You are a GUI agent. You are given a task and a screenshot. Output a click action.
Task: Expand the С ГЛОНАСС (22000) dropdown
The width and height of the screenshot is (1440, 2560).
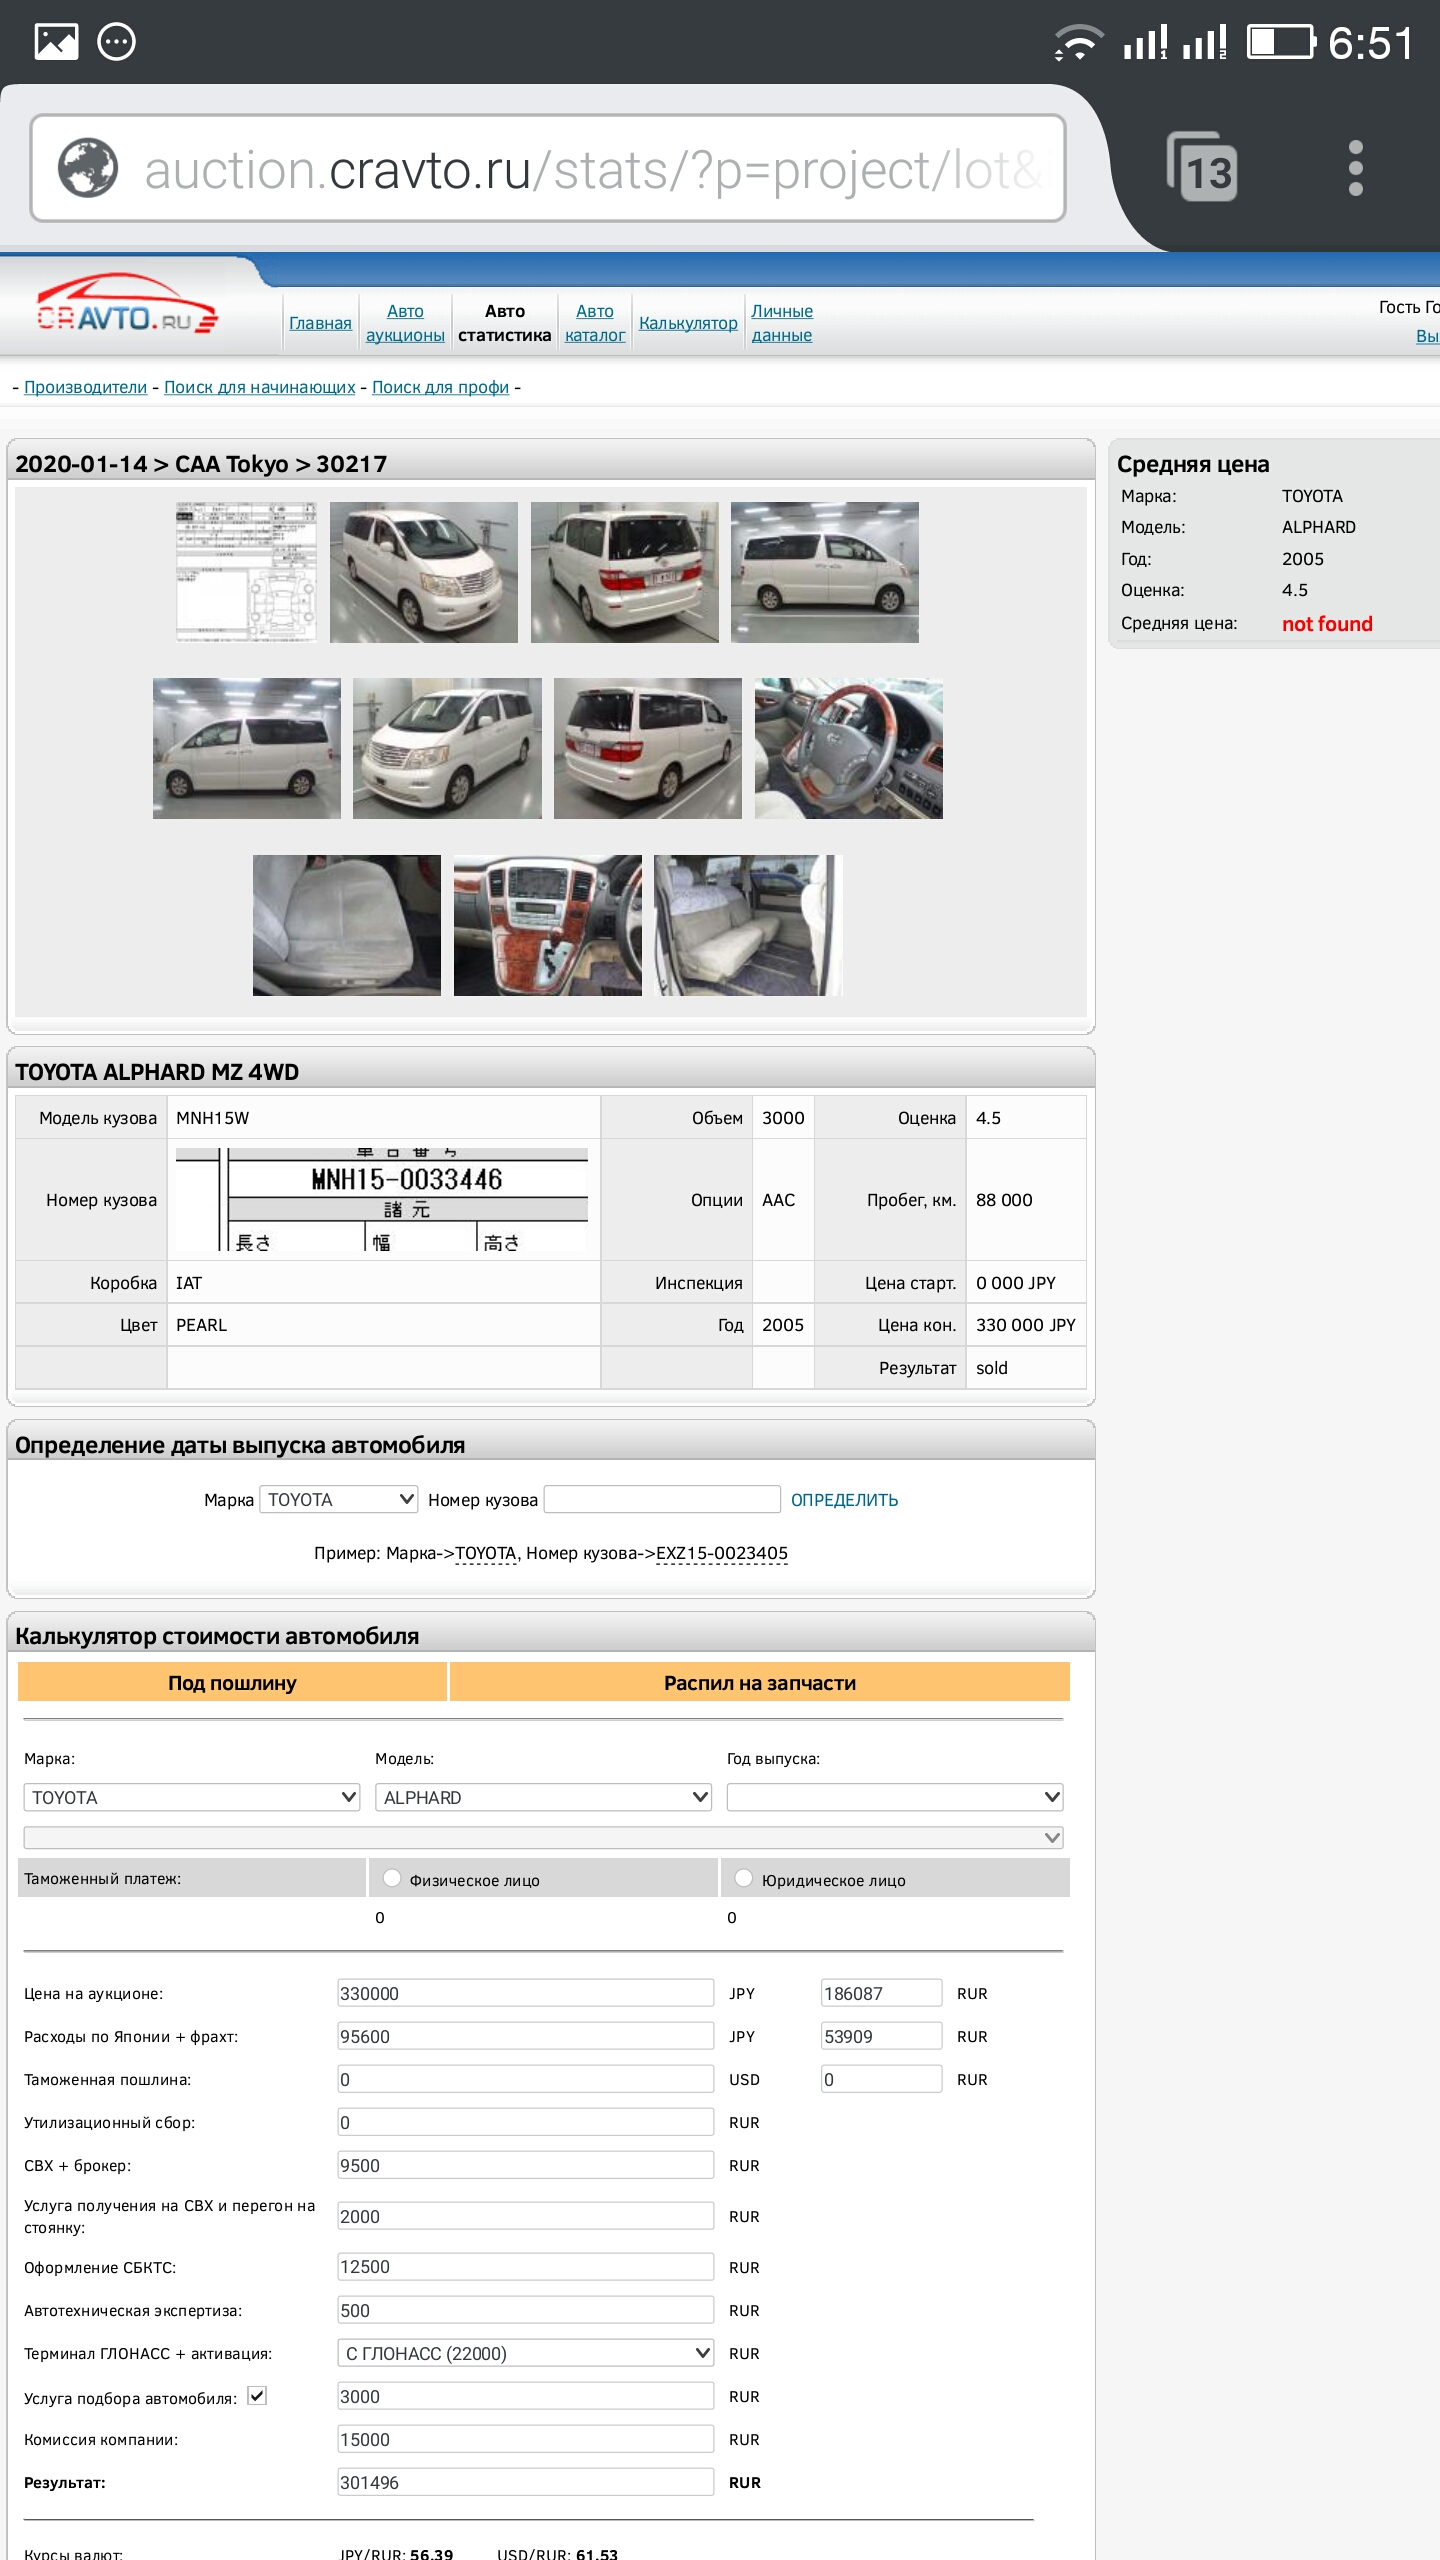click(526, 2353)
